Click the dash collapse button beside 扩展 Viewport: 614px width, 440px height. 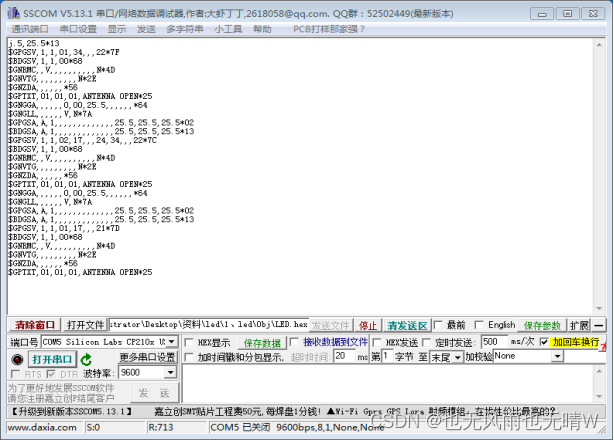(x=598, y=325)
